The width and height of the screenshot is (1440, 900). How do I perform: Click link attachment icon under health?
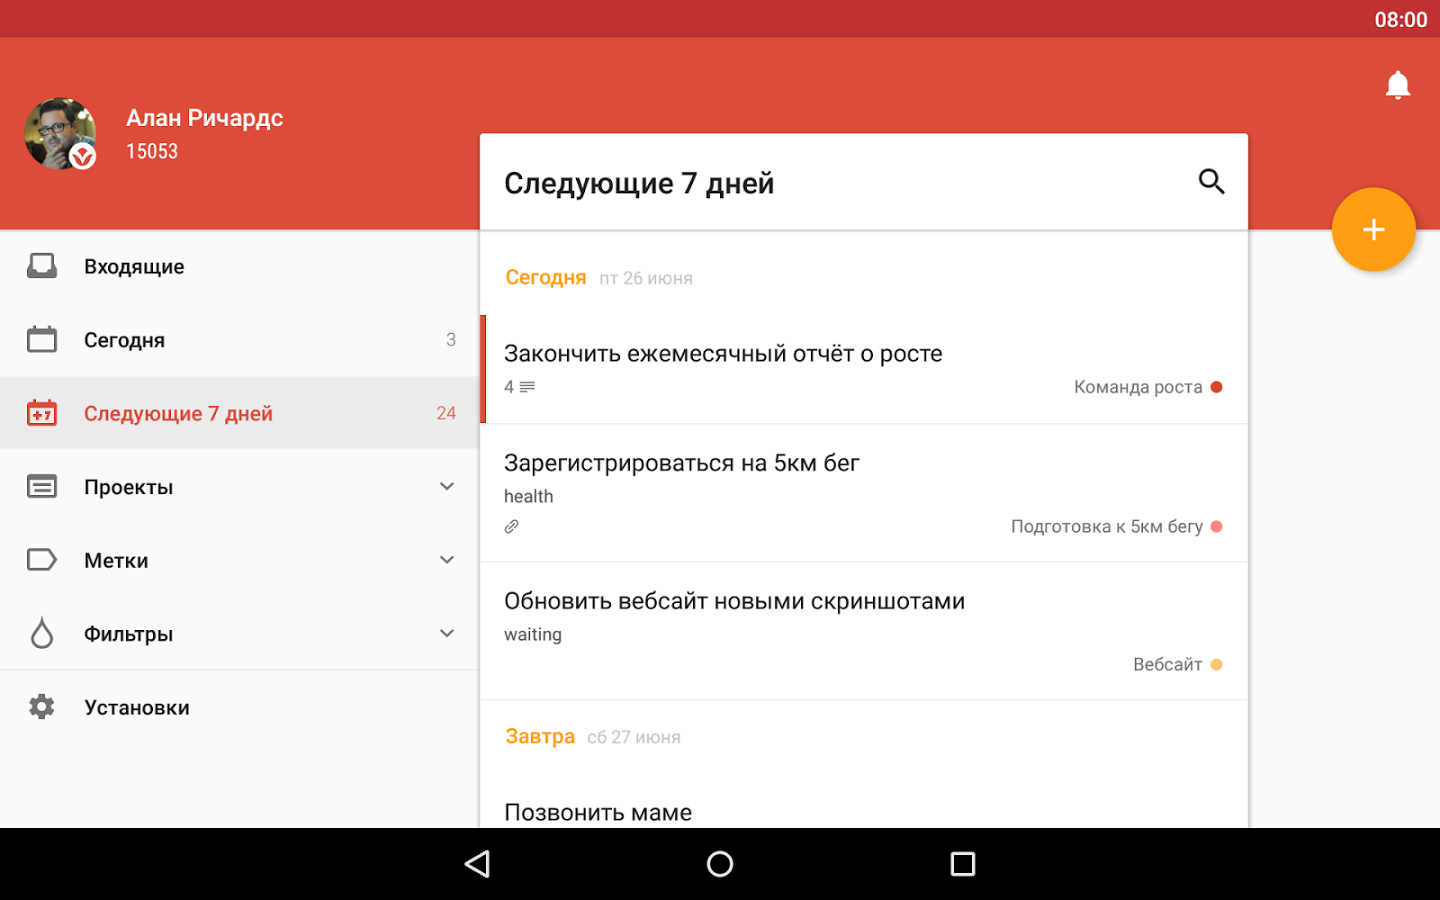[x=512, y=526]
